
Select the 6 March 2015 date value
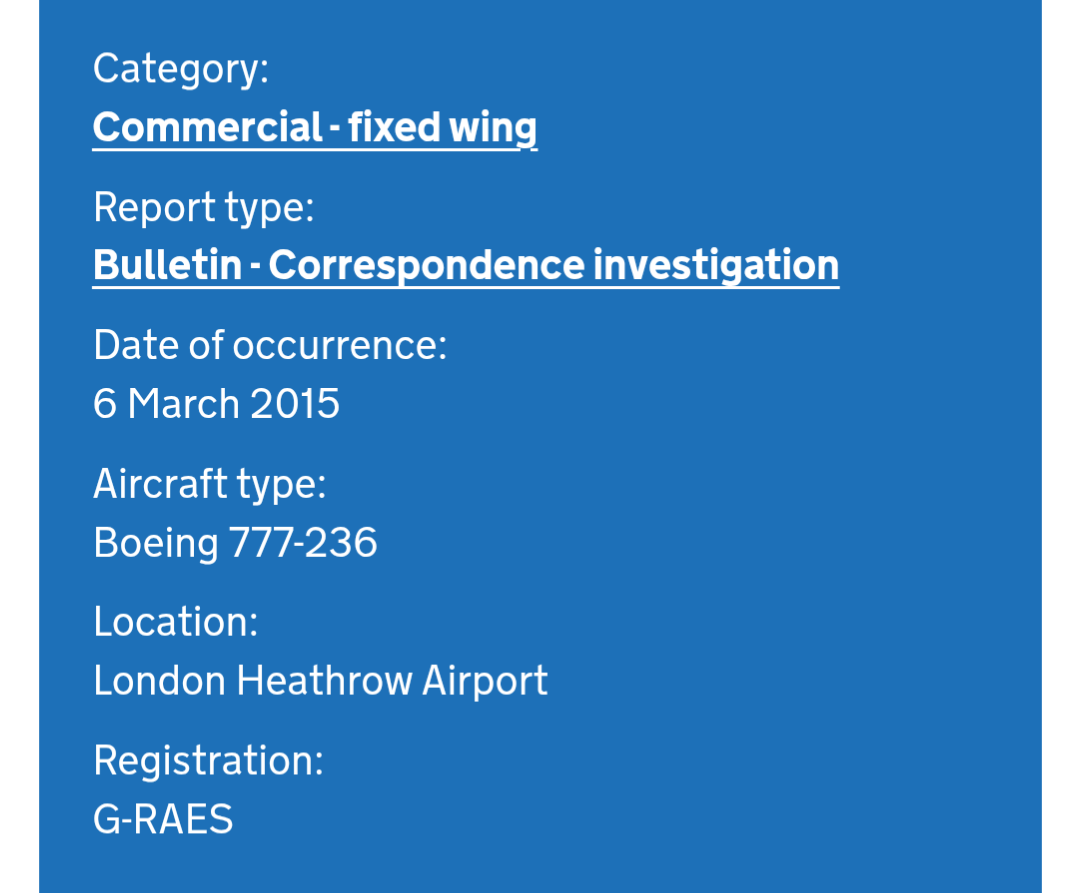[216, 404]
